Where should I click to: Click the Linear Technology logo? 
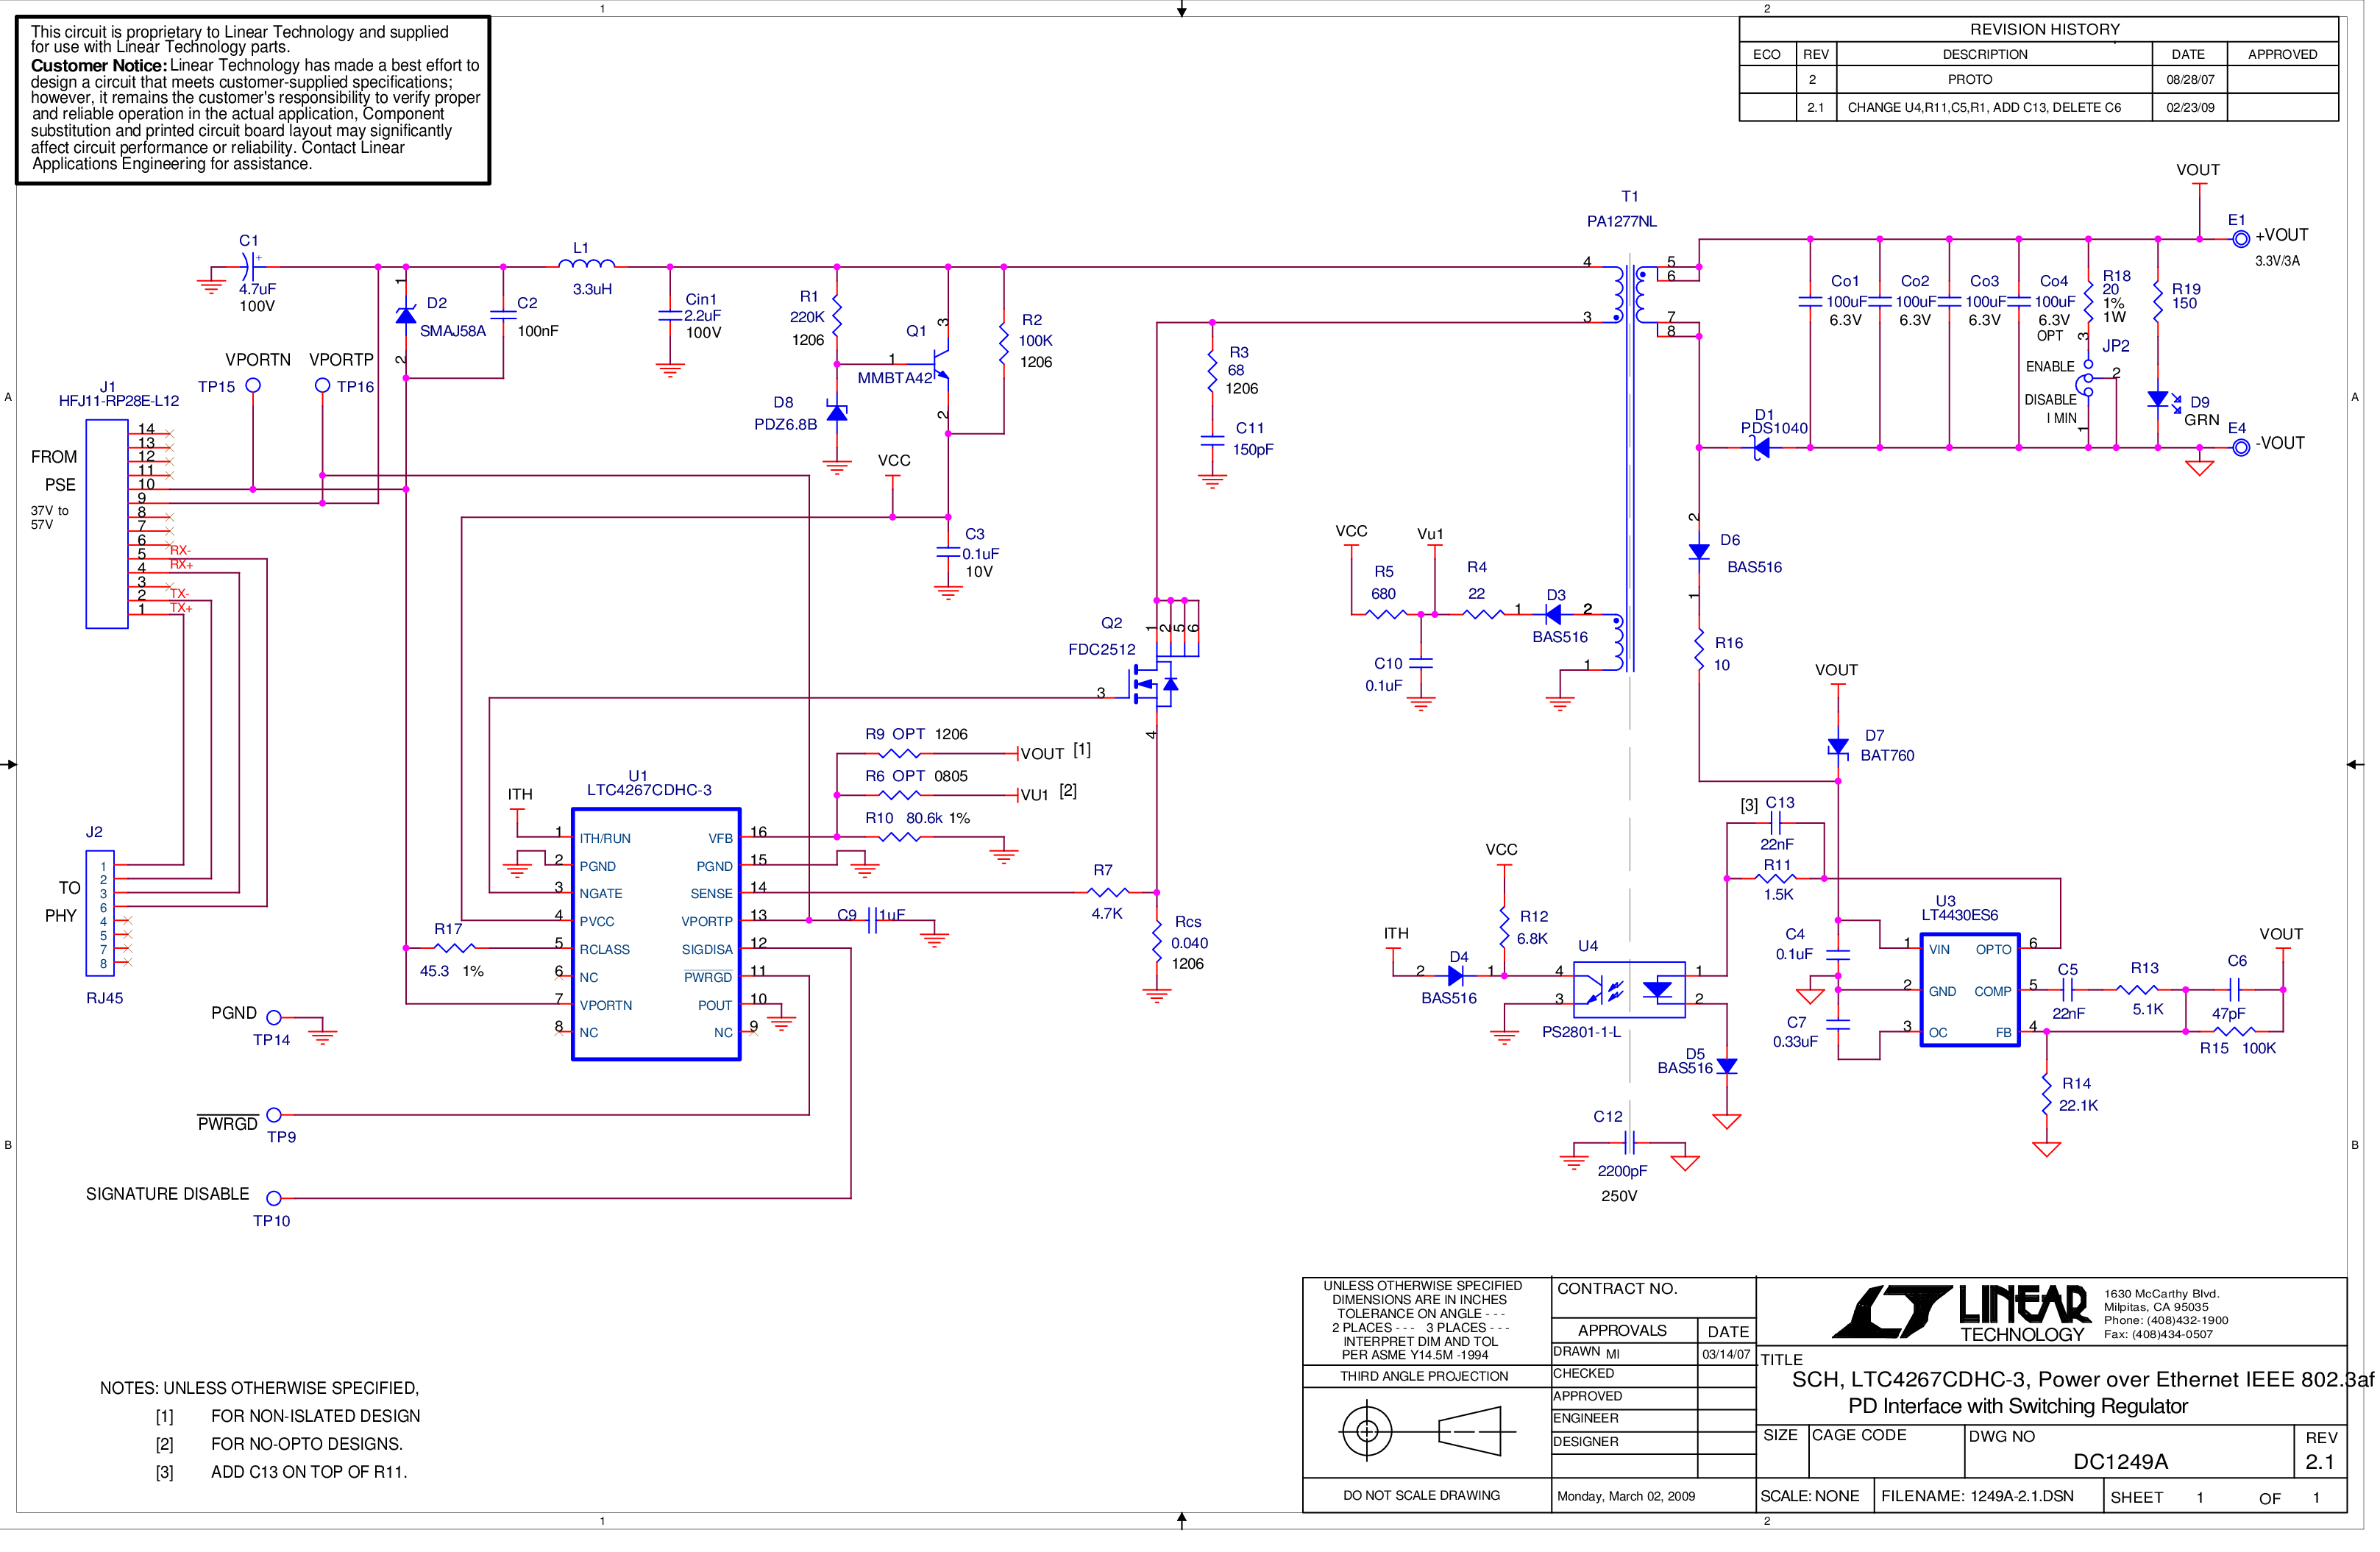[1960, 1311]
